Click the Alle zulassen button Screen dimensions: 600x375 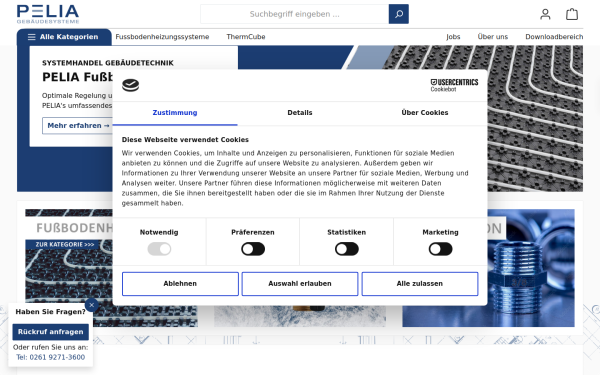[x=420, y=284]
